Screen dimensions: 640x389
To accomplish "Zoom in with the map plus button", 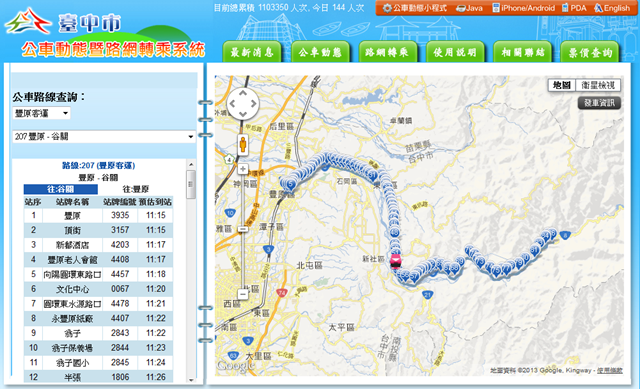I will tap(243, 169).
